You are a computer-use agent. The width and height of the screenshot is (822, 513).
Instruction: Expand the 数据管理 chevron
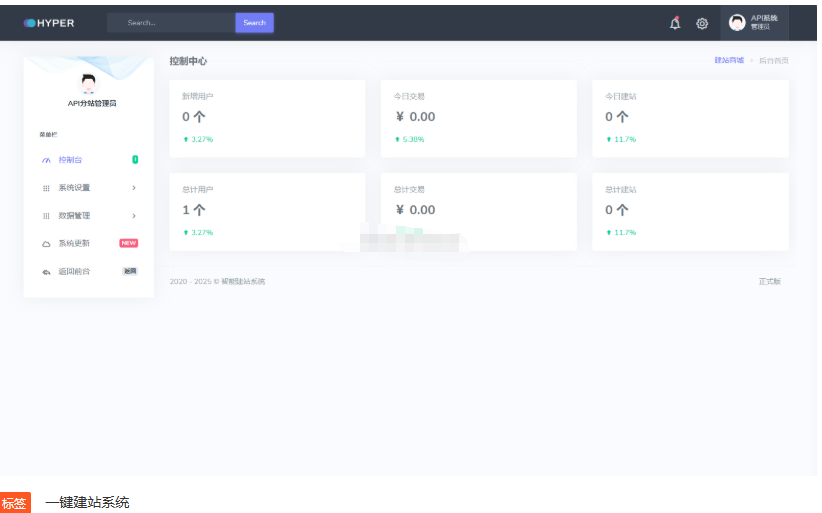[134, 215]
